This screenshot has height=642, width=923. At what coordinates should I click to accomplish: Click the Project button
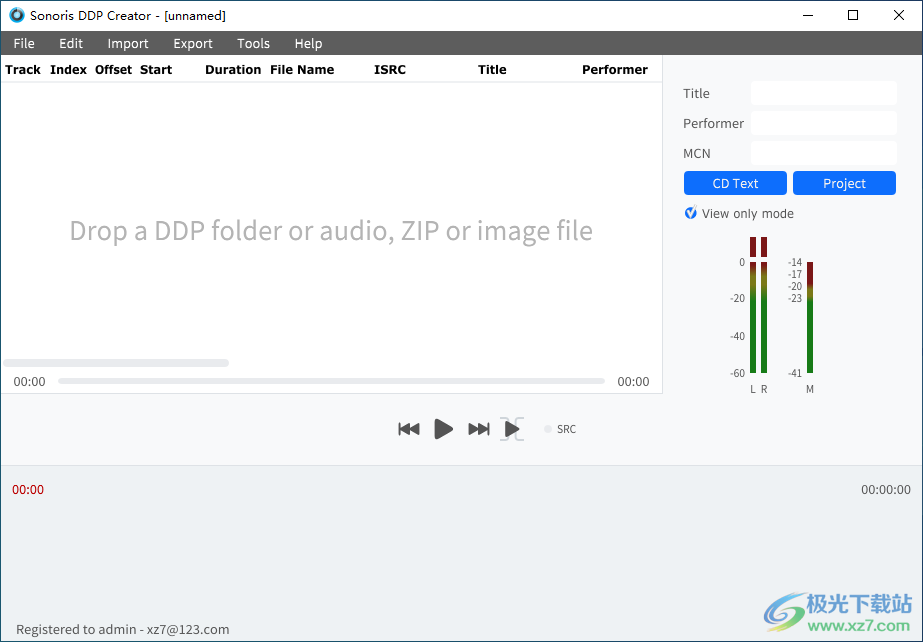point(844,183)
